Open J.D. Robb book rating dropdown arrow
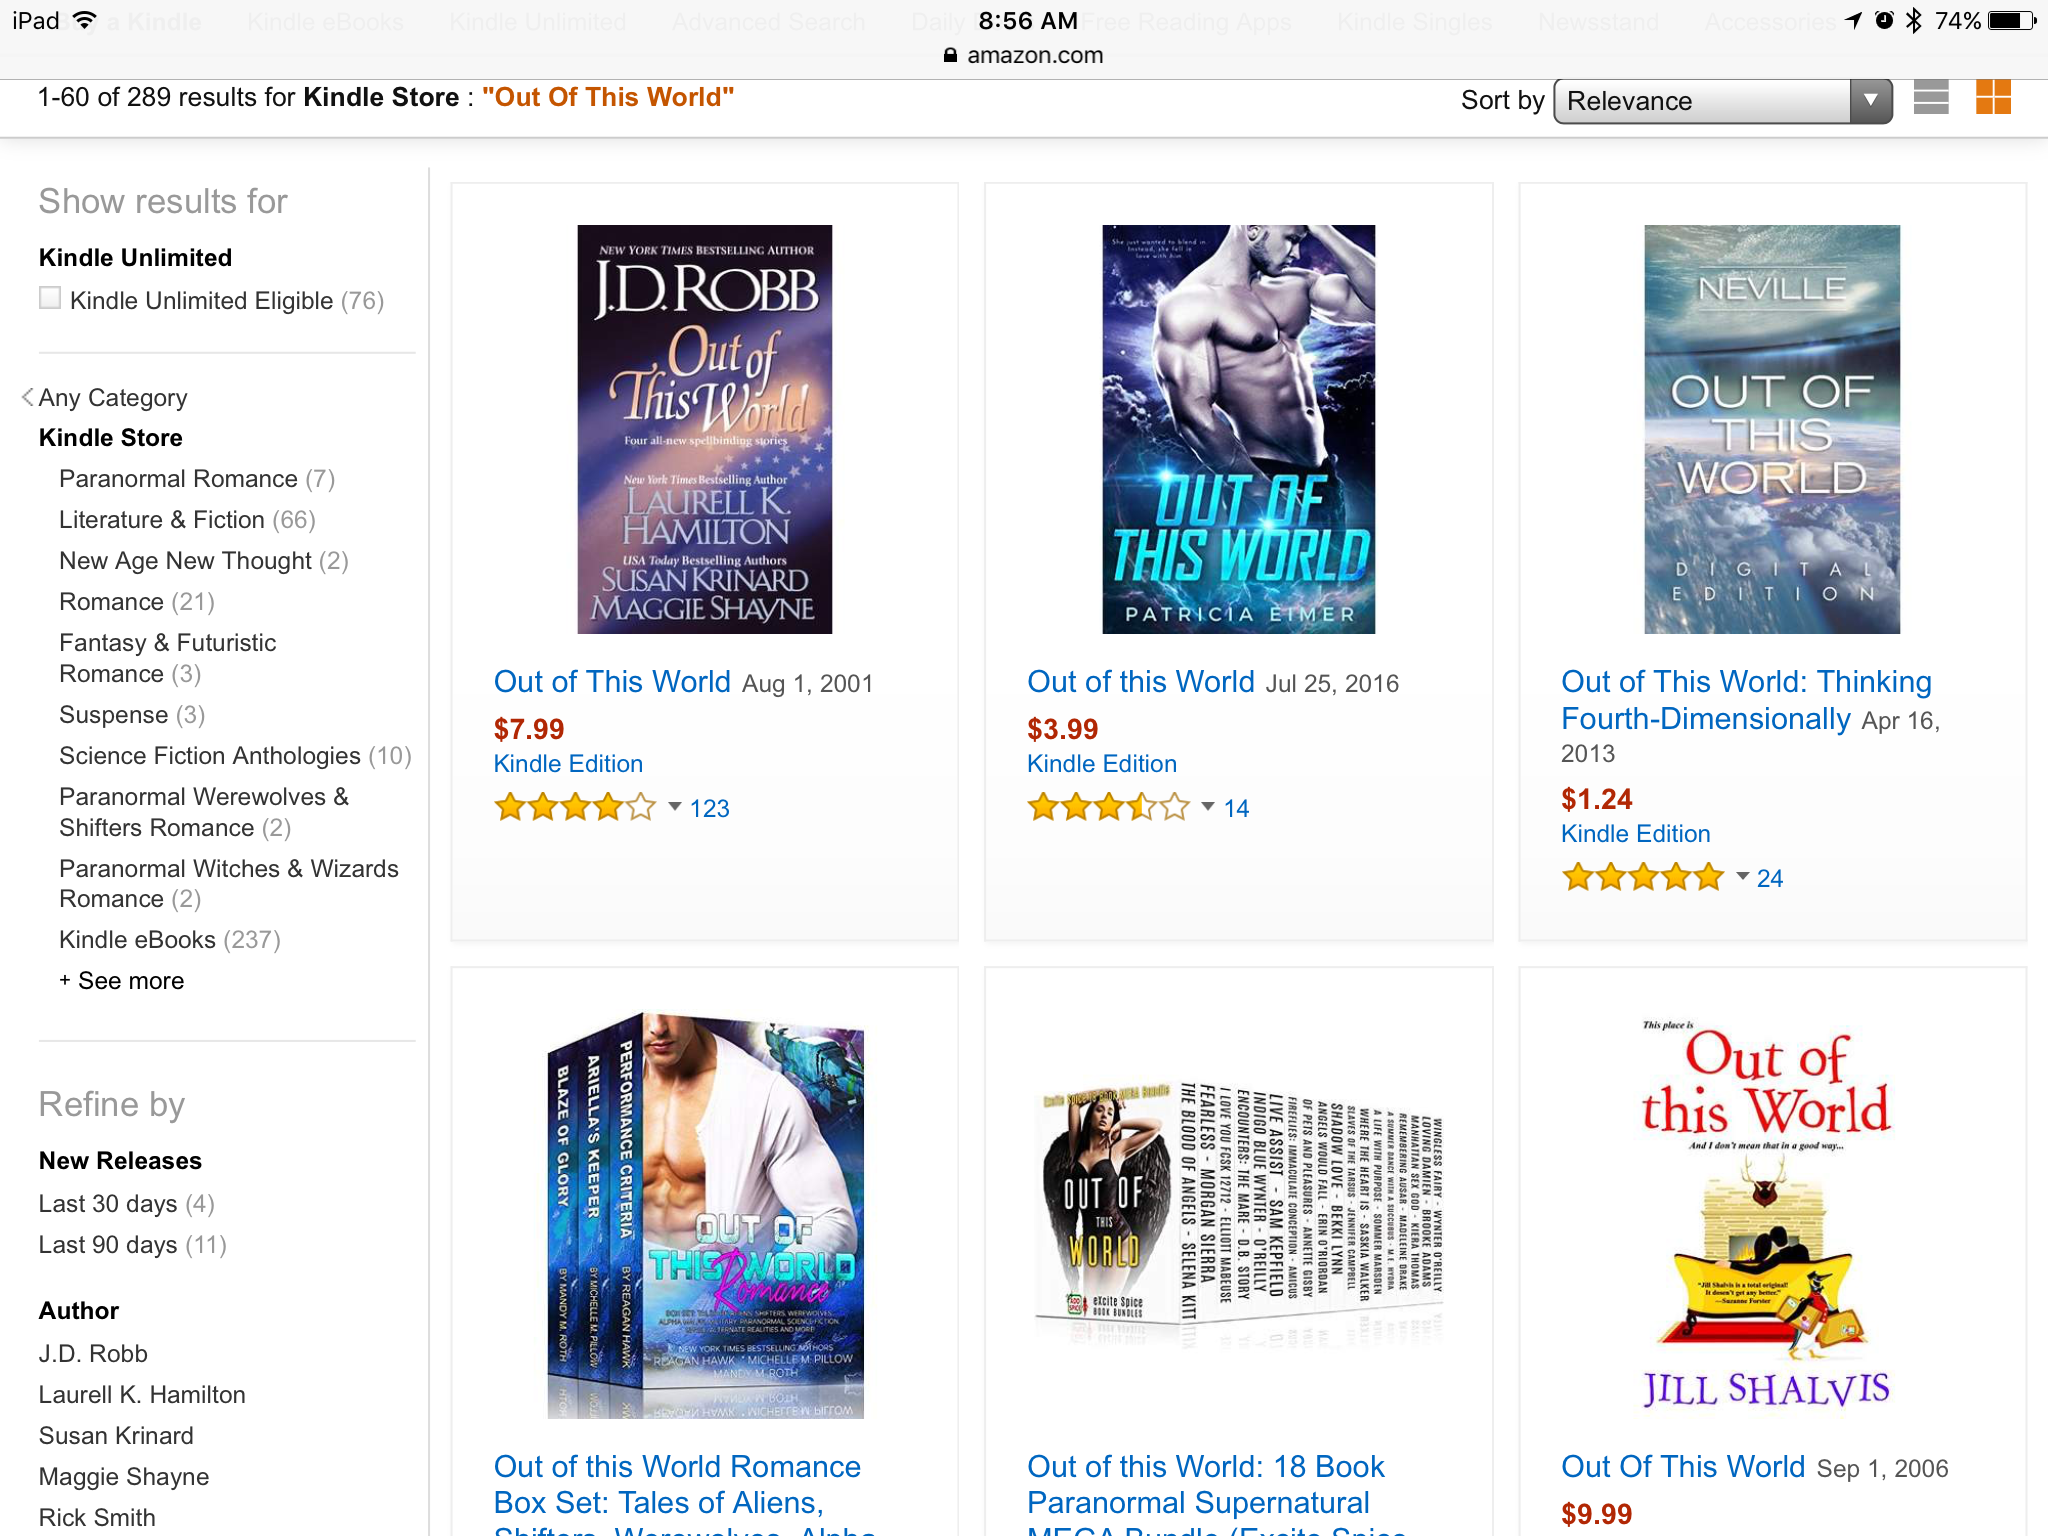 tap(674, 807)
